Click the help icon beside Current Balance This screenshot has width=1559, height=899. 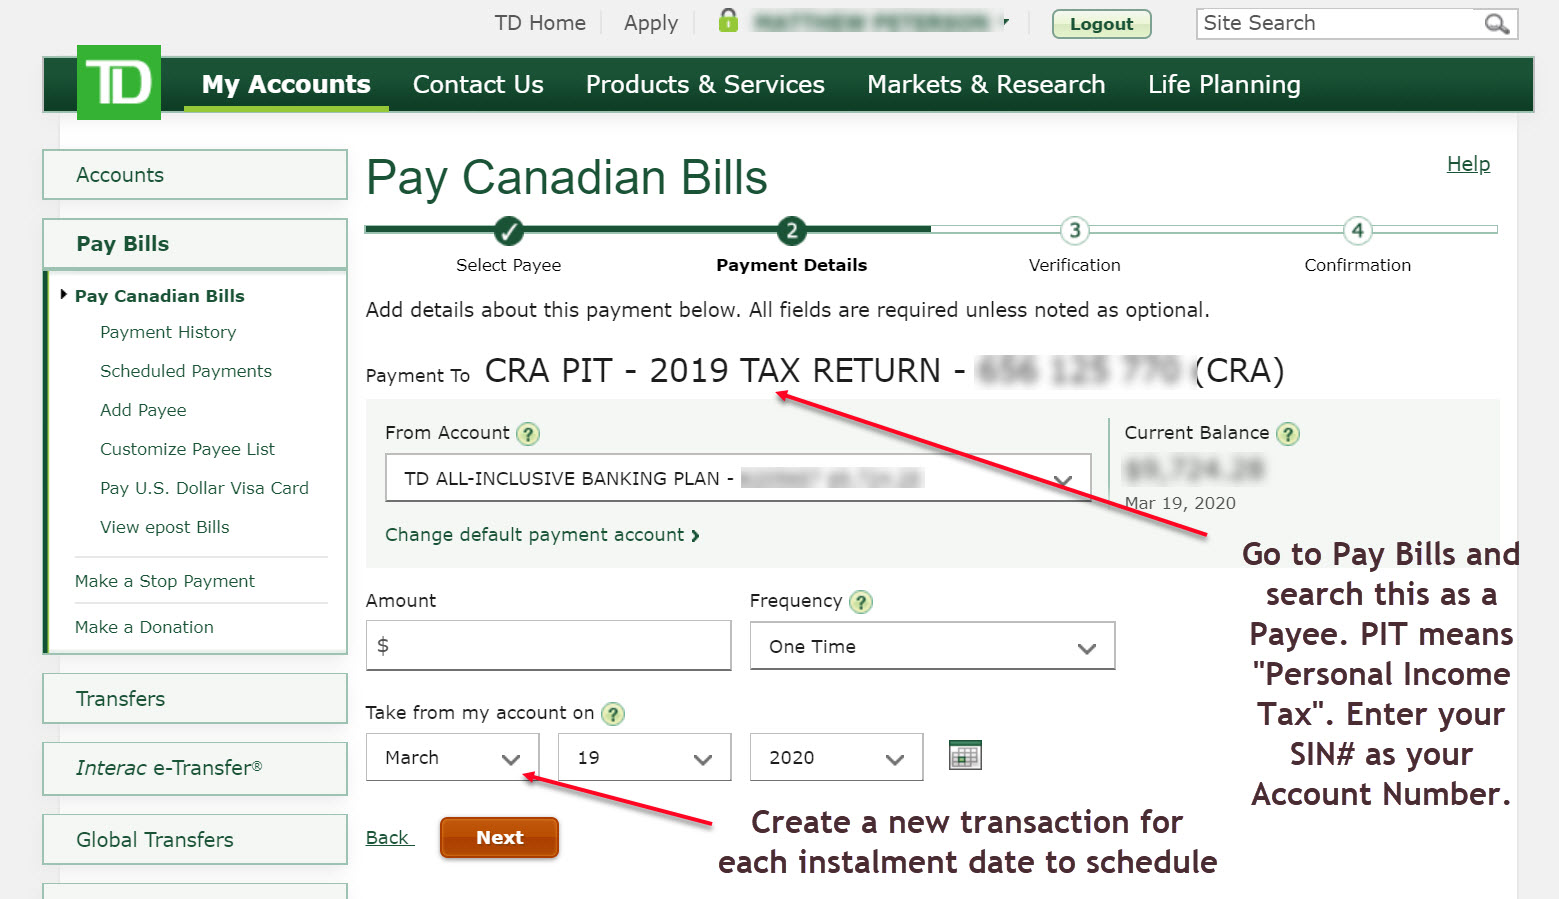point(1288,433)
